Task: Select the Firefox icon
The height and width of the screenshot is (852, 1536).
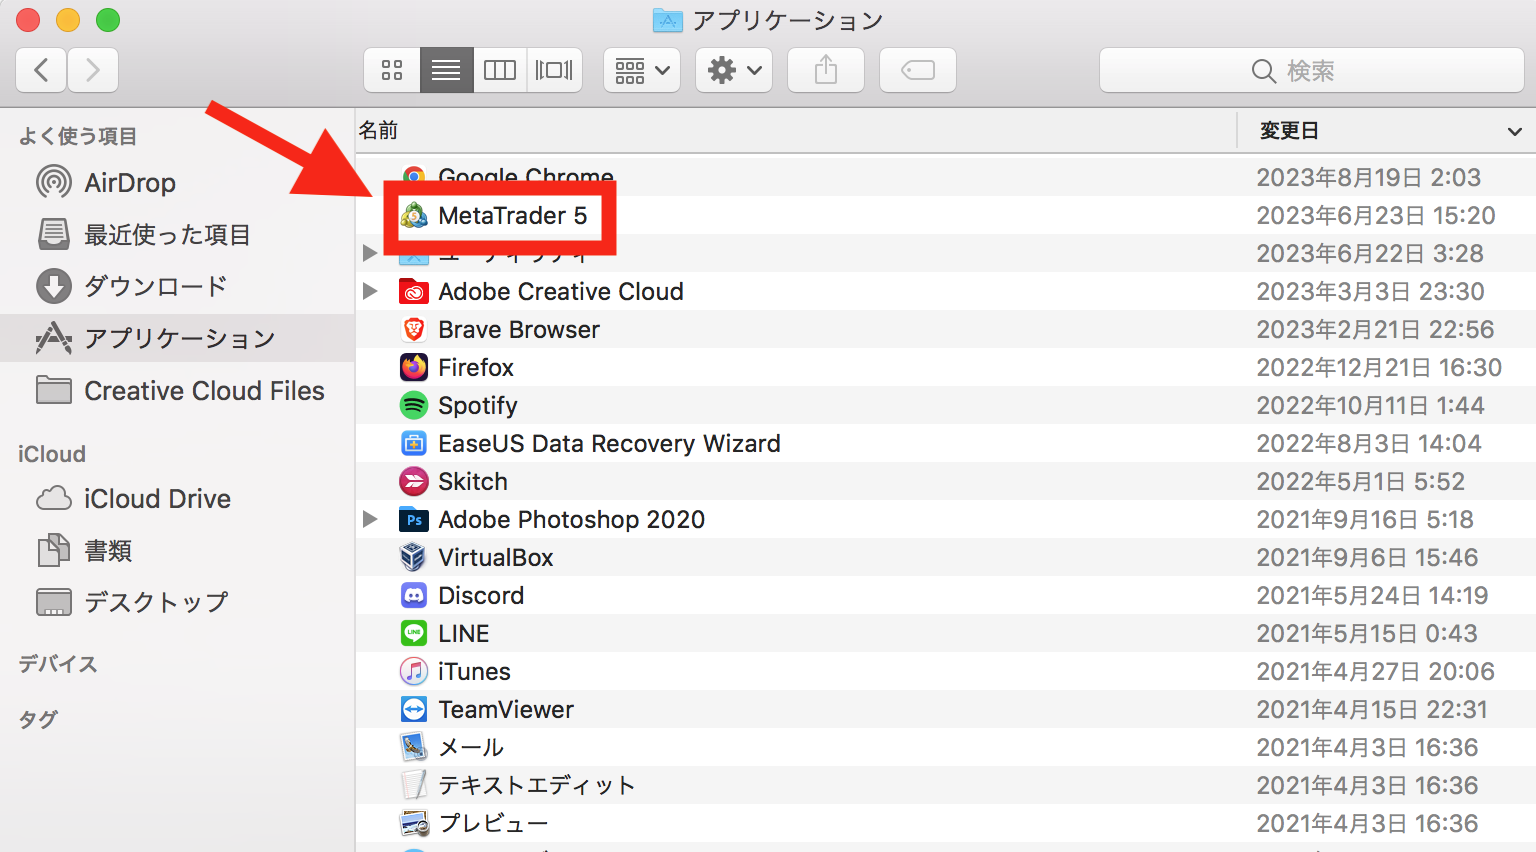Action: pos(414,367)
